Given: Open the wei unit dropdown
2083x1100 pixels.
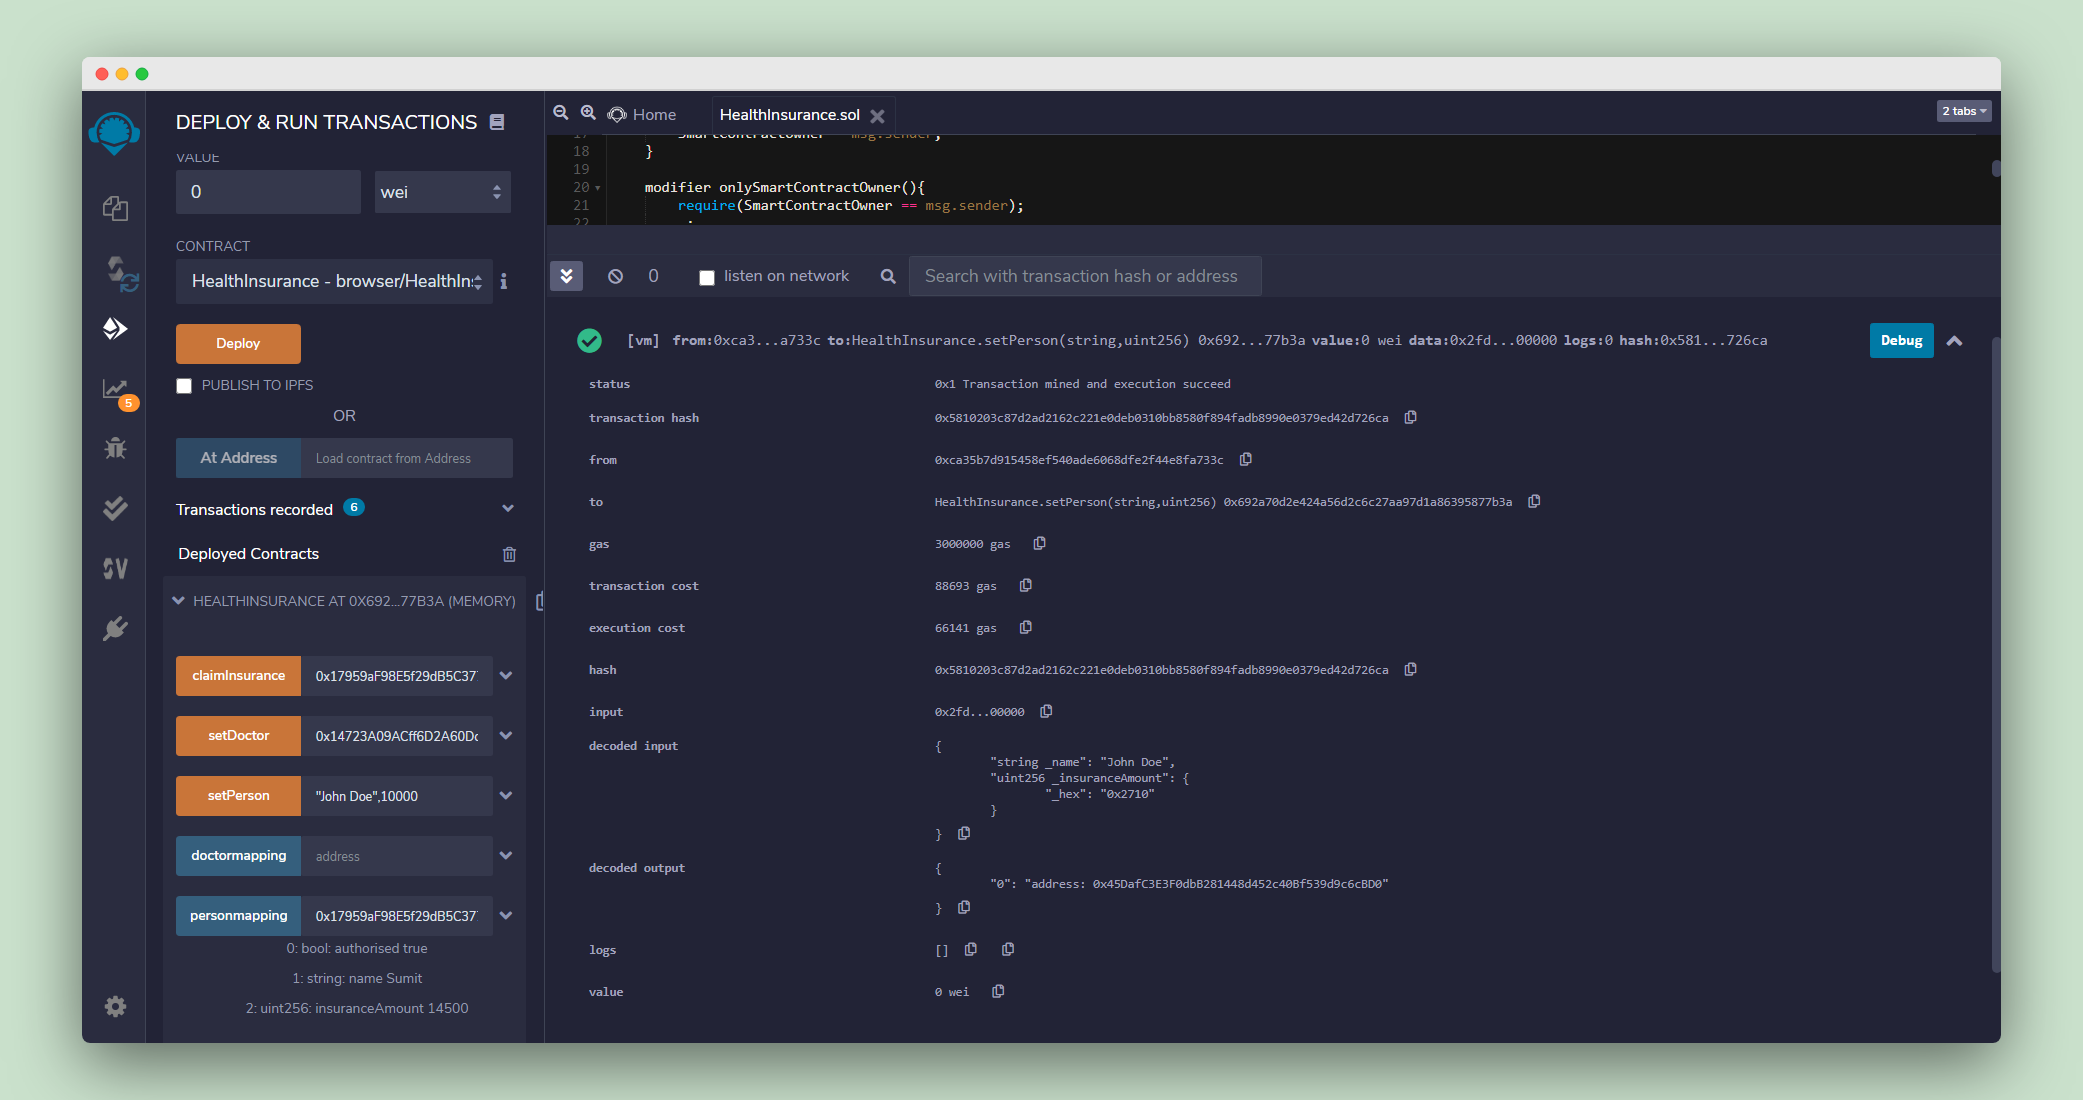Looking at the screenshot, I should [442, 192].
